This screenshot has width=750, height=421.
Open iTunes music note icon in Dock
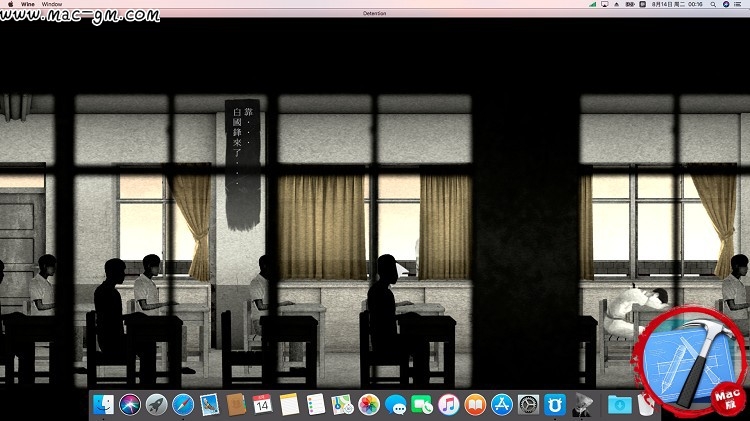[x=449, y=405]
